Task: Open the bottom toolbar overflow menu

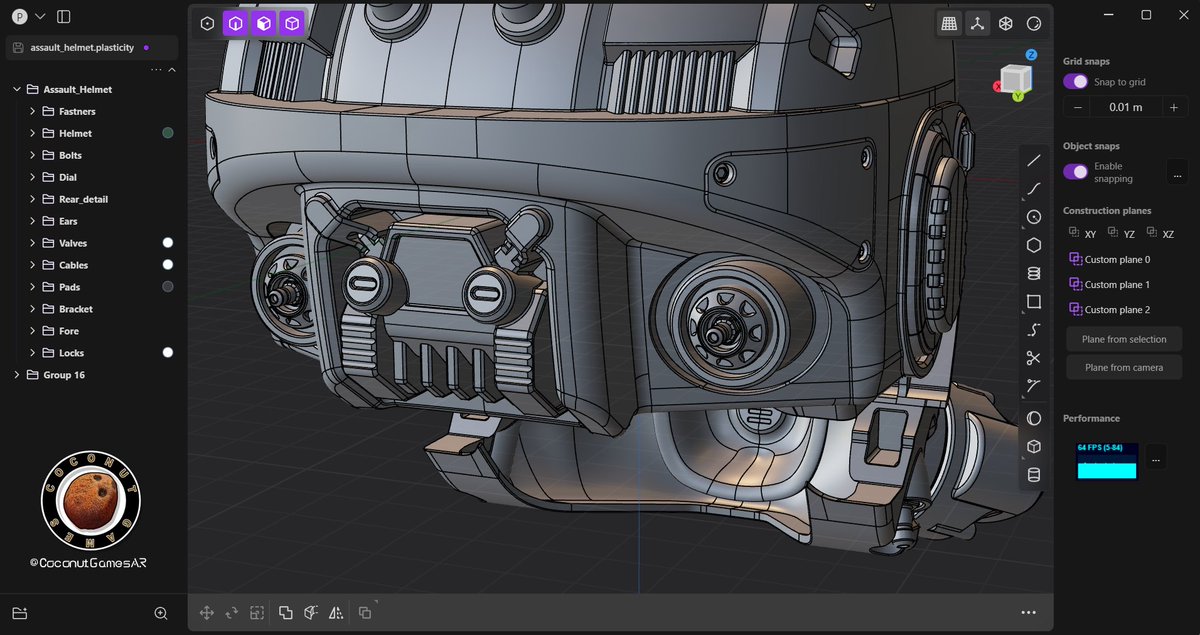Action: [x=1028, y=613]
